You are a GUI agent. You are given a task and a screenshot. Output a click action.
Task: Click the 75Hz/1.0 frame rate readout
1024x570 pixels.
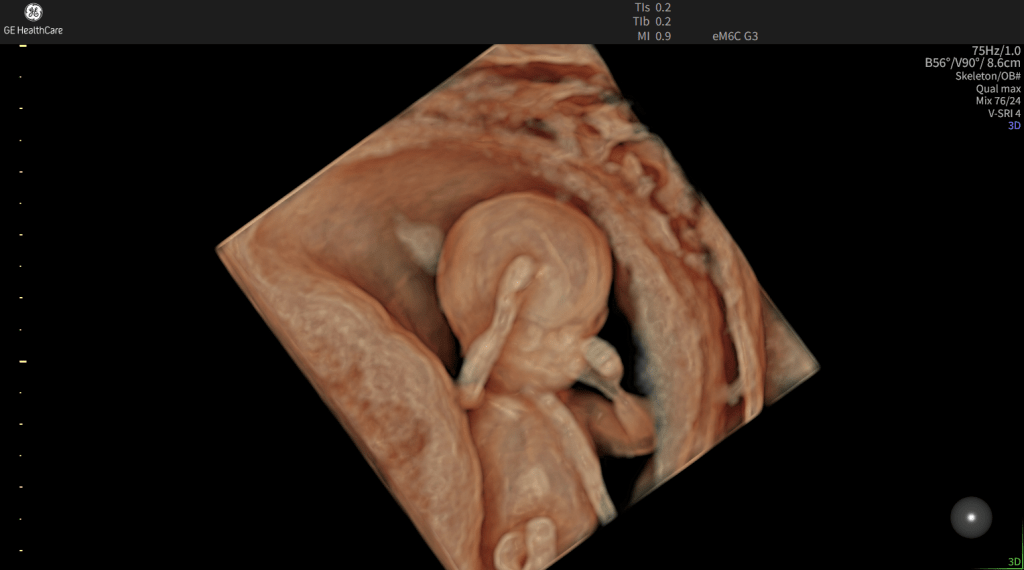995,50
